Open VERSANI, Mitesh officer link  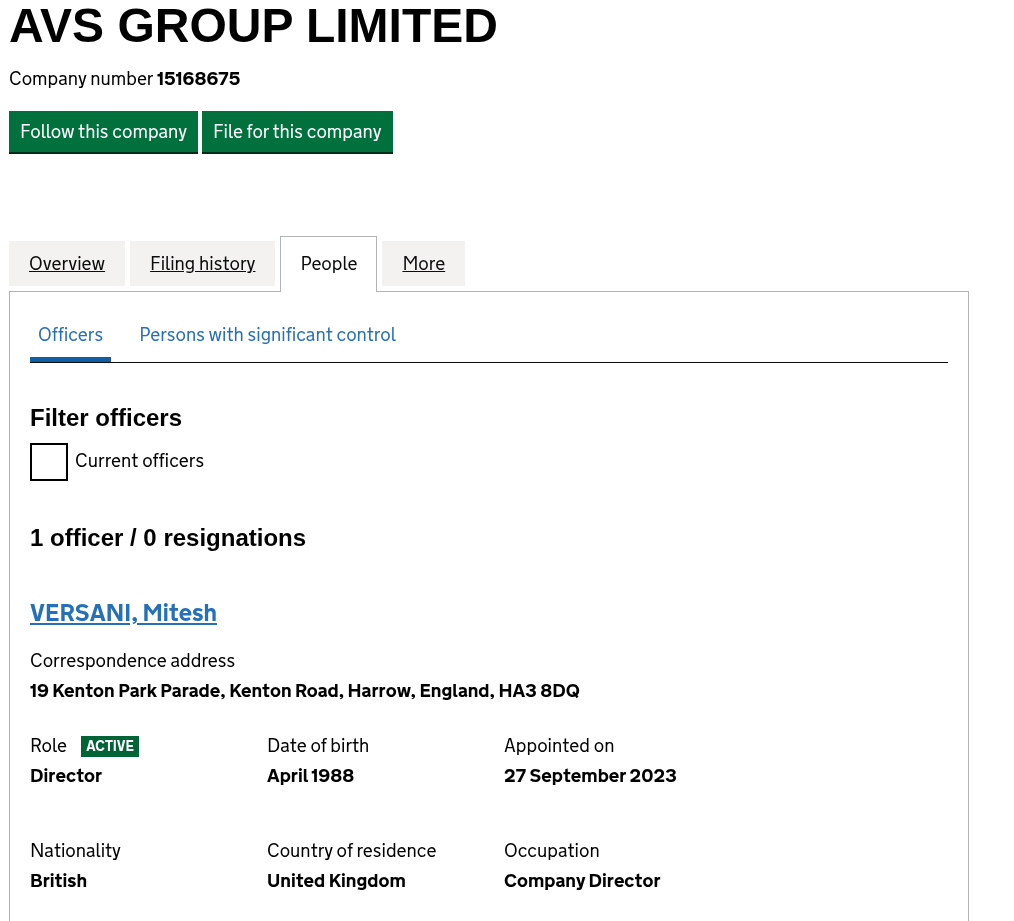click(x=124, y=613)
